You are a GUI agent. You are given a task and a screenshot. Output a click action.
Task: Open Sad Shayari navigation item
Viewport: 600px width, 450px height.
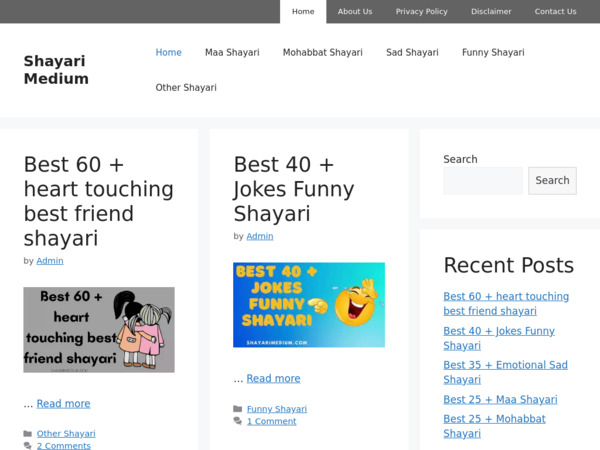(412, 53)
